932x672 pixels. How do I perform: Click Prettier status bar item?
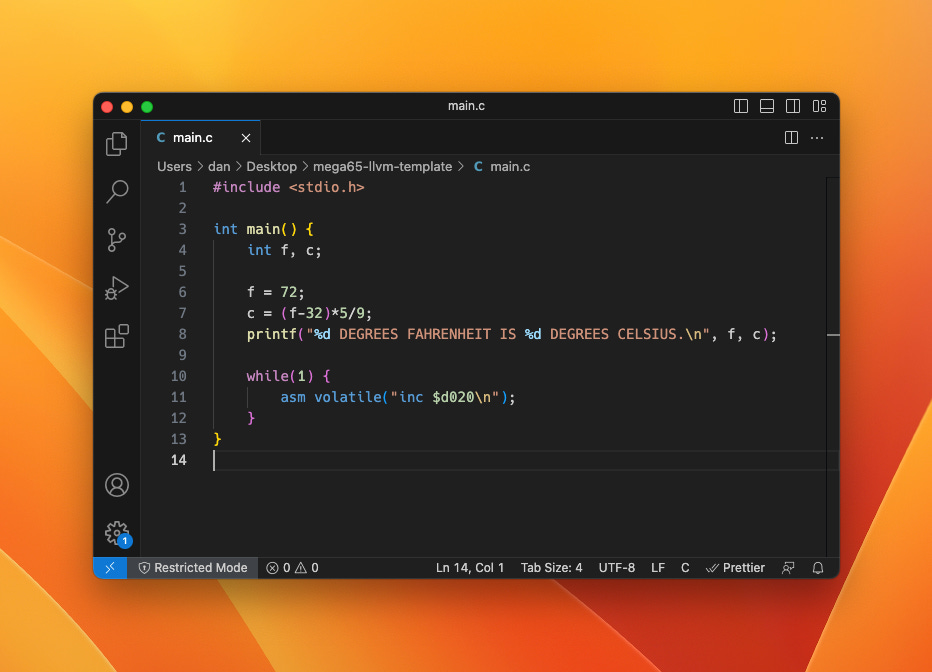tap(735, 568)
